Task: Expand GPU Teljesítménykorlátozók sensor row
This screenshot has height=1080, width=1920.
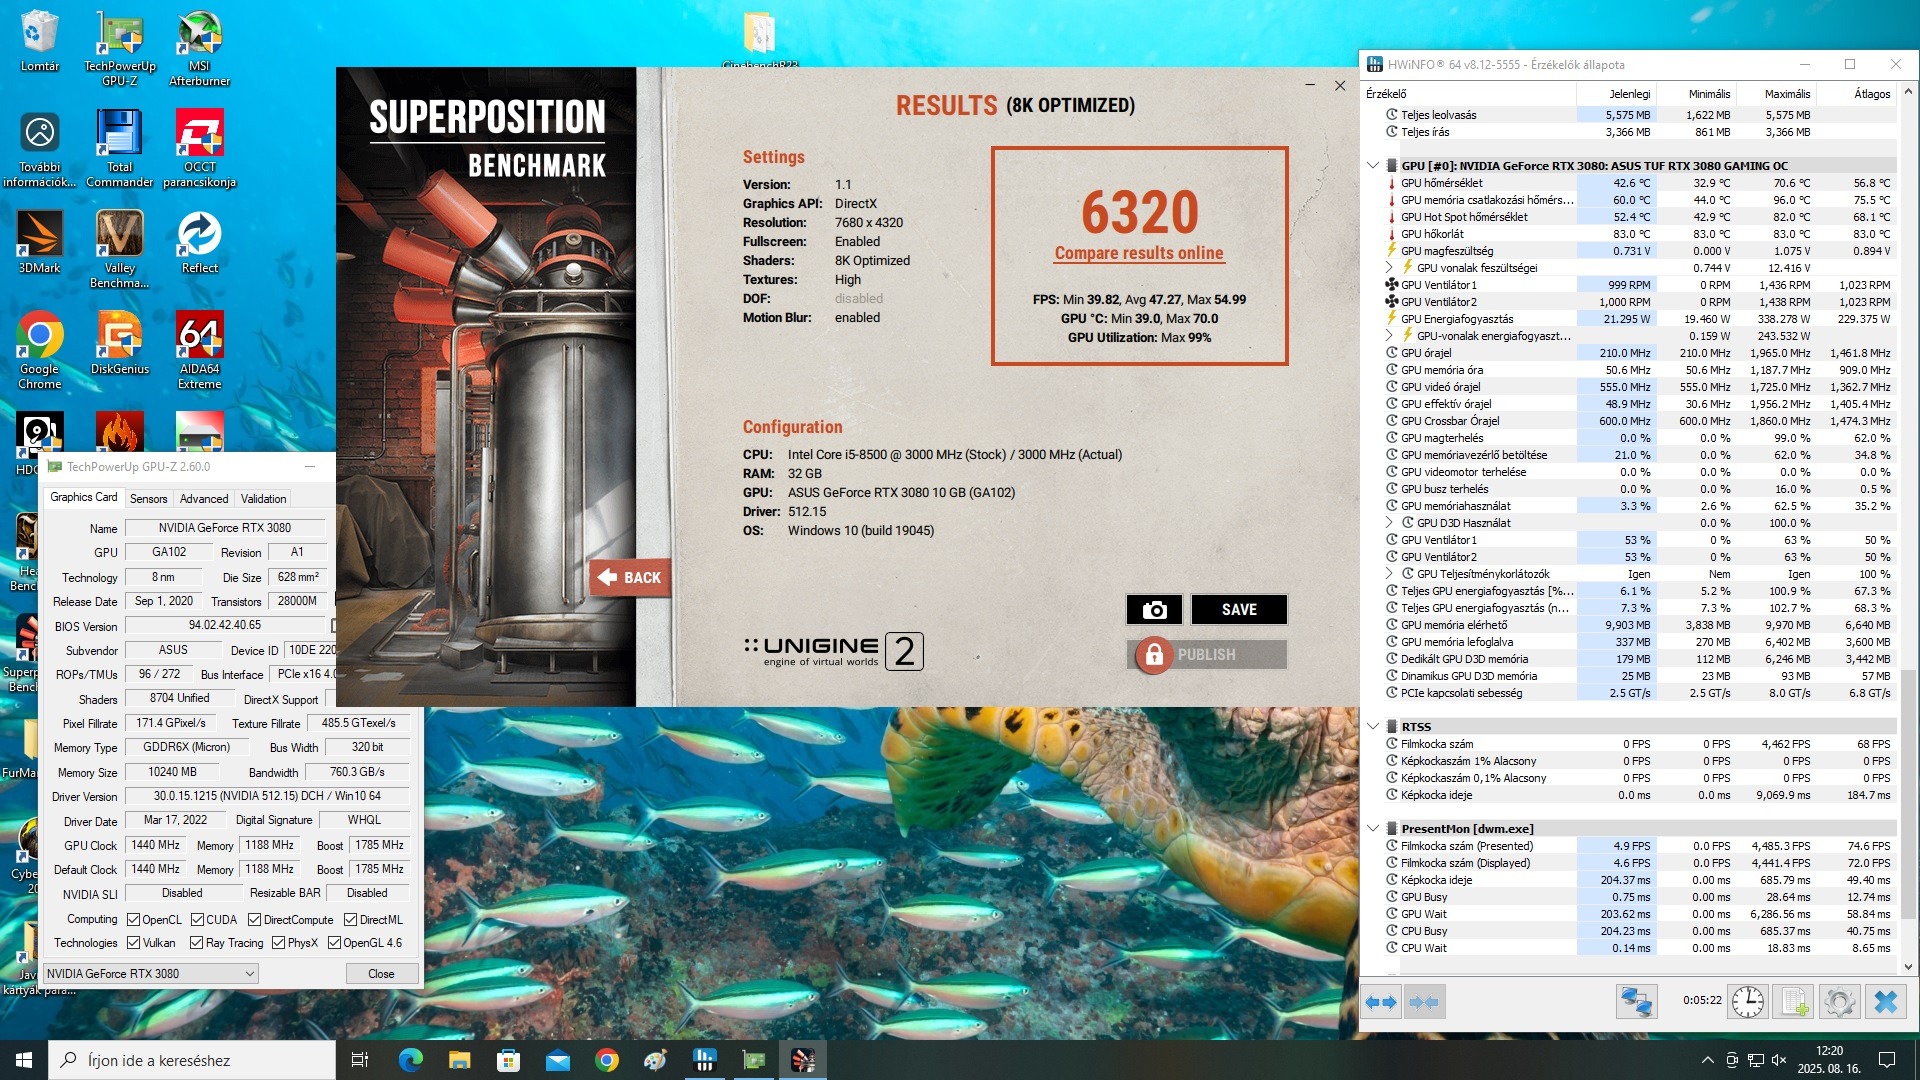Action: coord(1389,574)
